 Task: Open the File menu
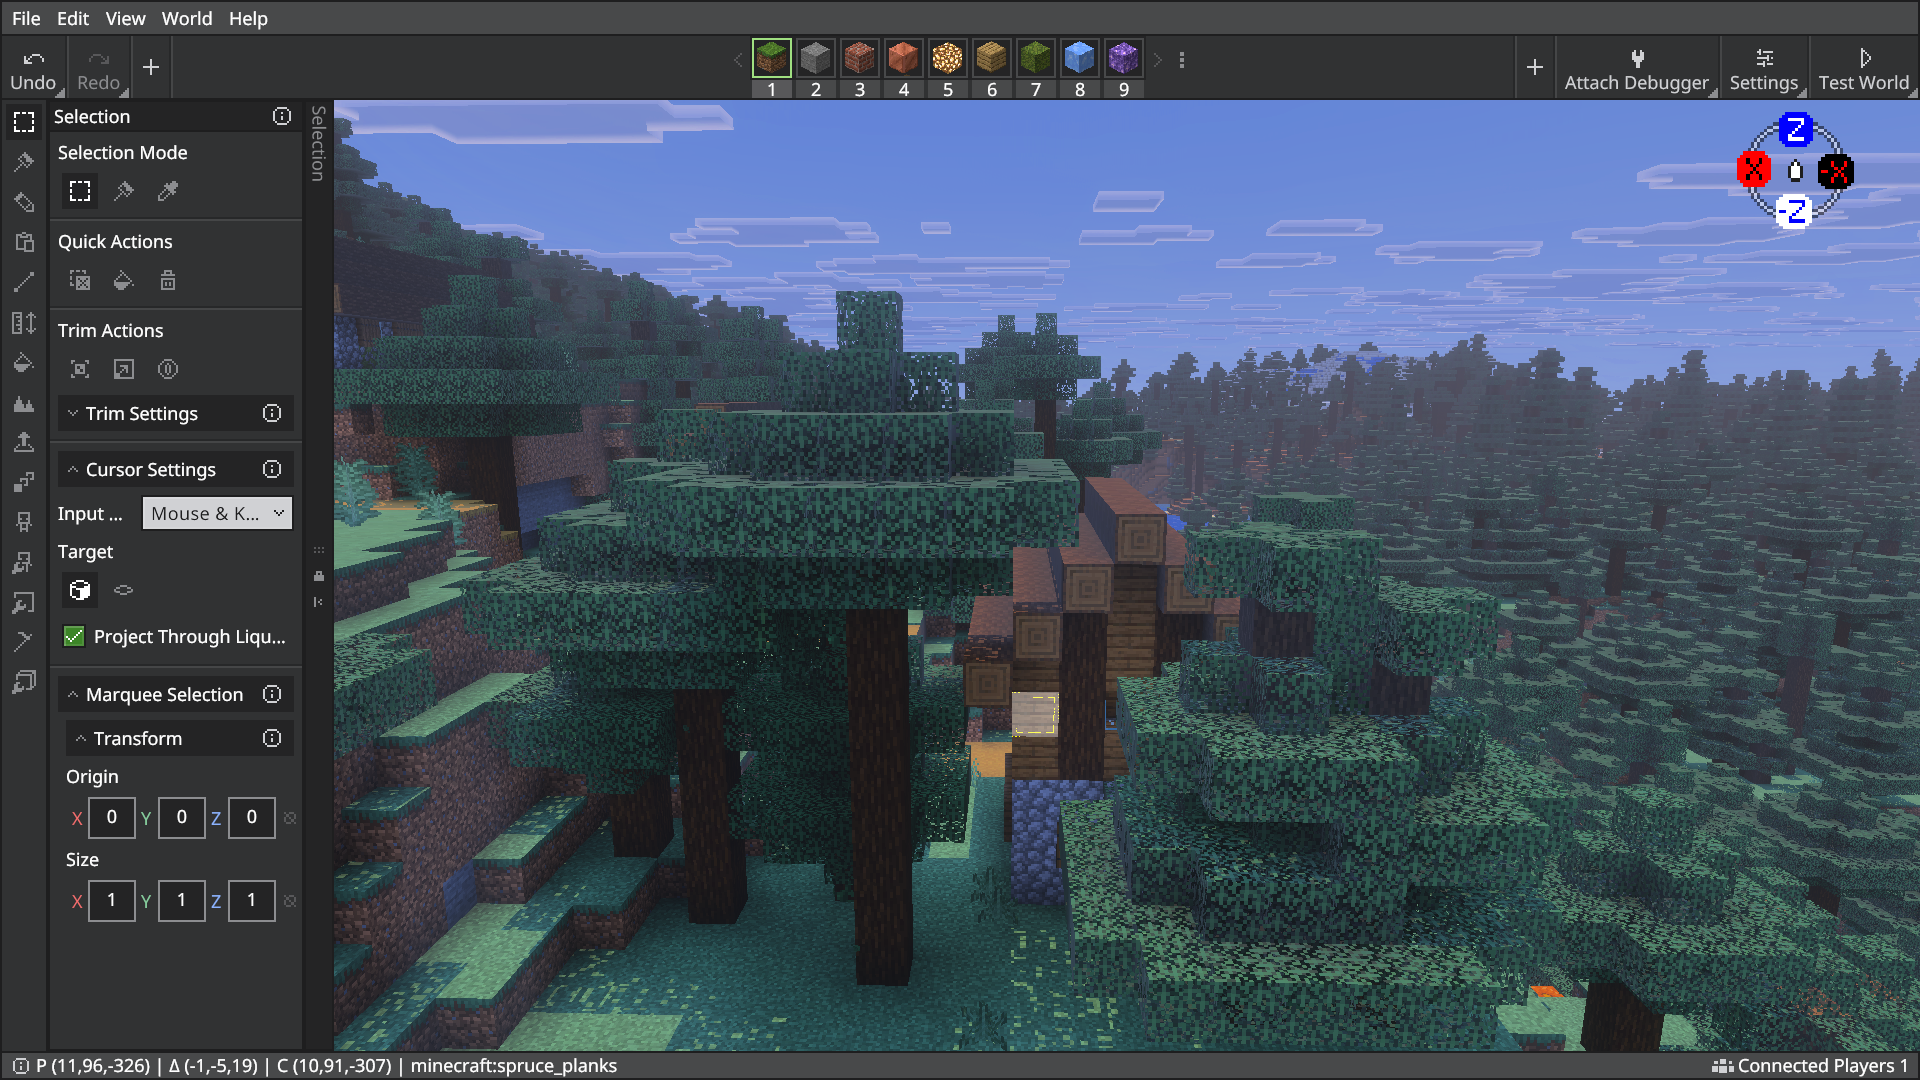point(26,18)
